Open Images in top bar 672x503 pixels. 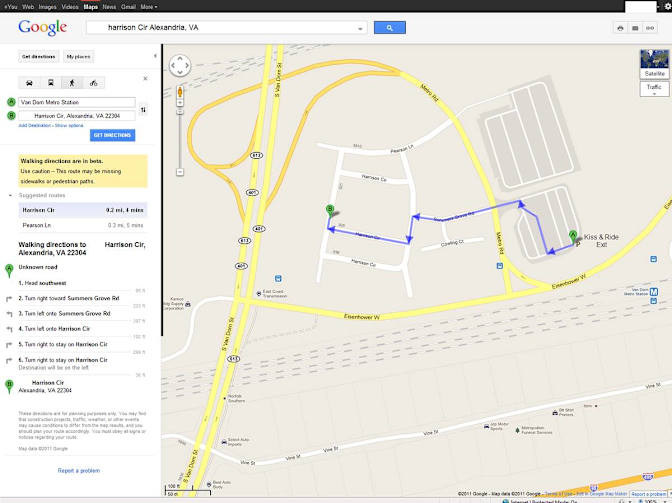tap(48, 7)
